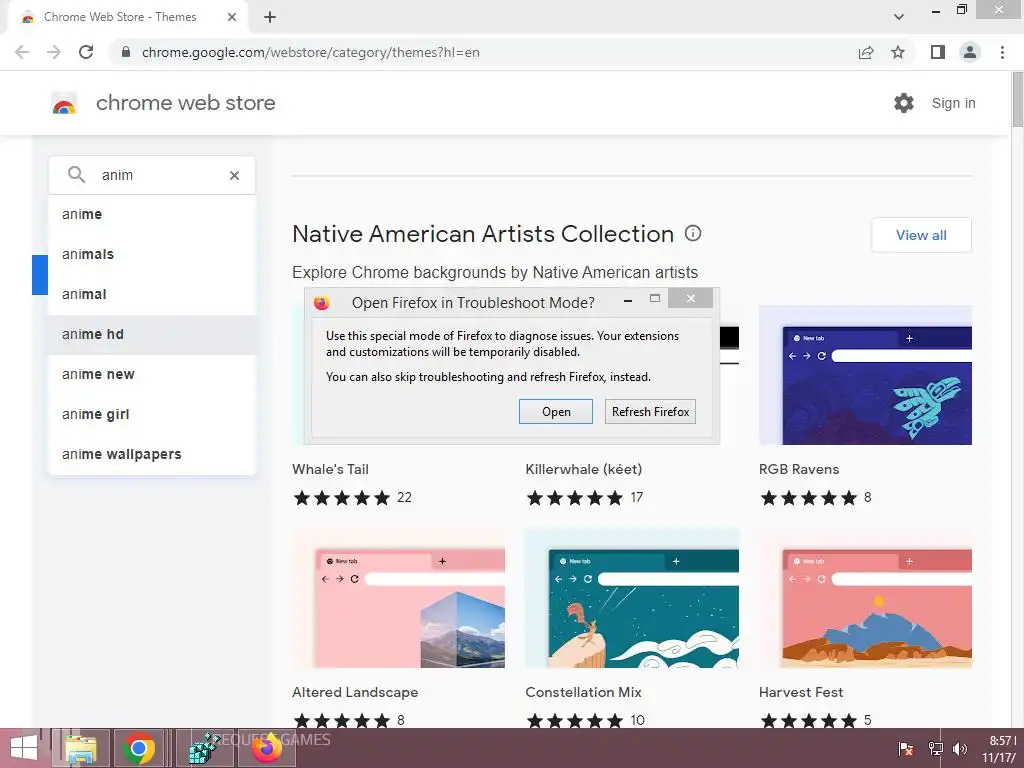Share this page via address bar icon

point(866,52)
